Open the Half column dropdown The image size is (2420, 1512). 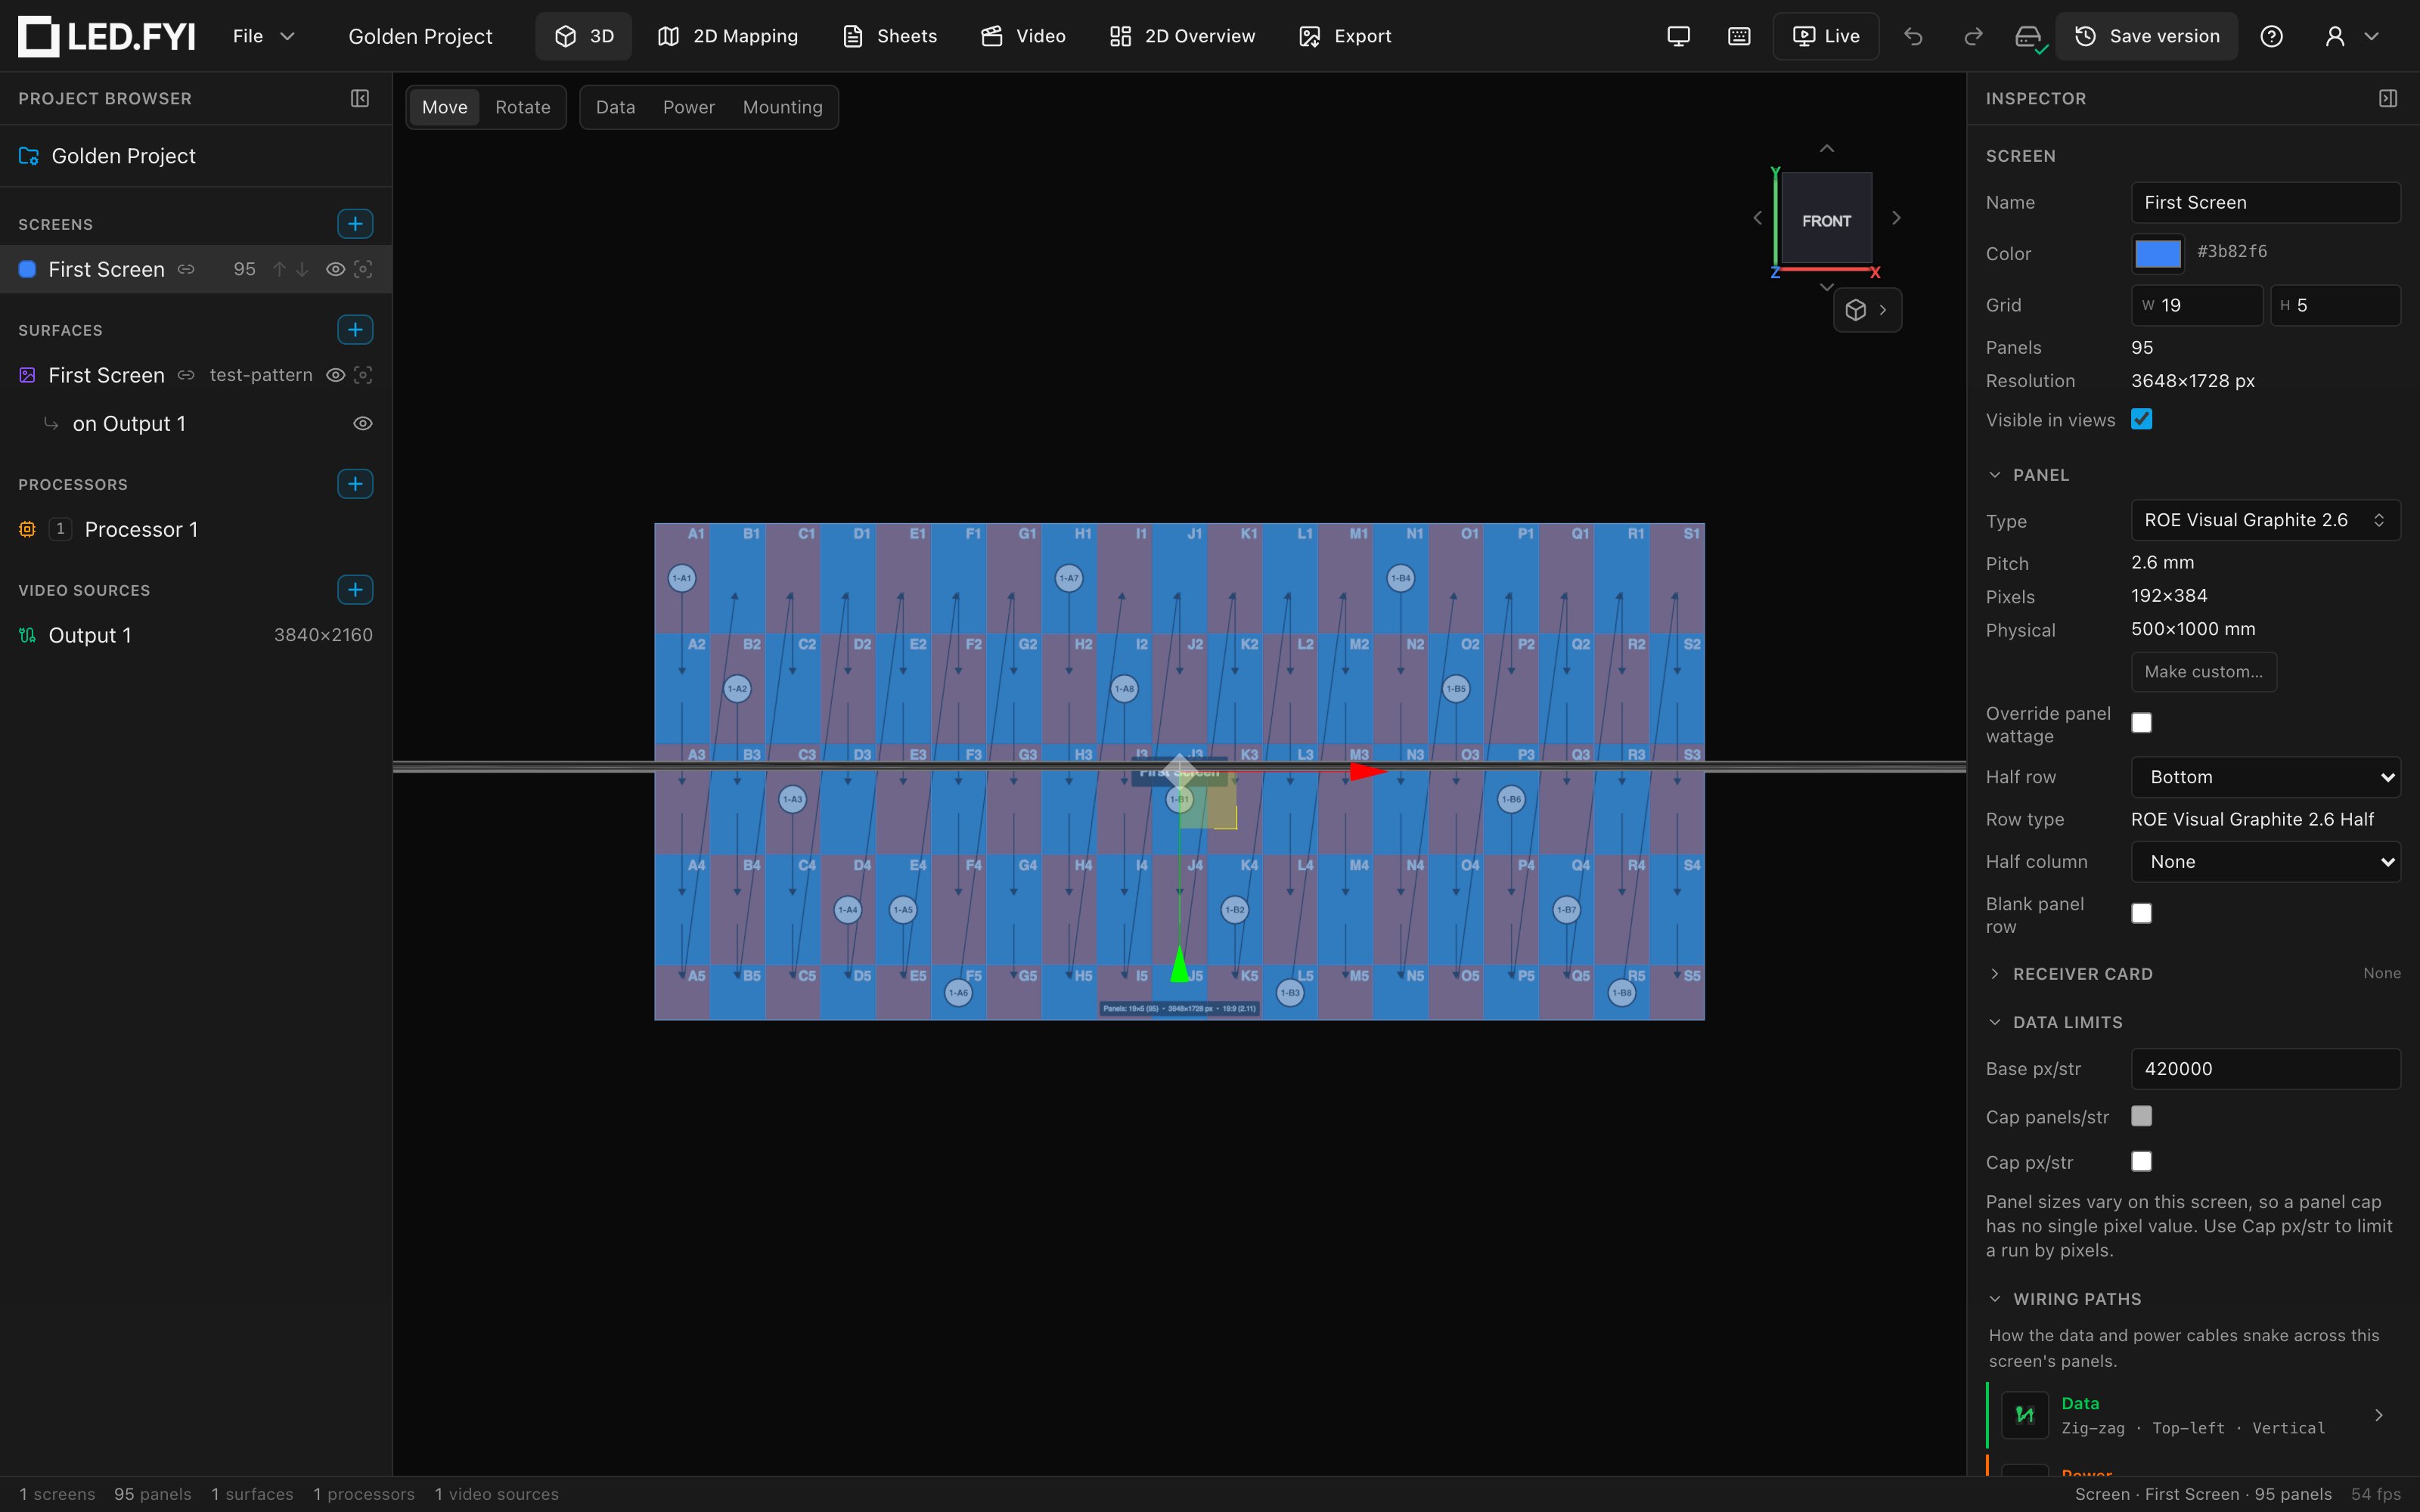click(x=2265, y=862)
